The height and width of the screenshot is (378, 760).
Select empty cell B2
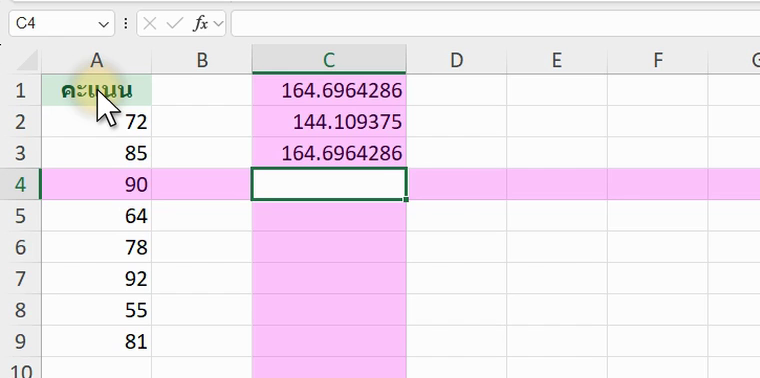pyautogui.click(x=202, y=122)
